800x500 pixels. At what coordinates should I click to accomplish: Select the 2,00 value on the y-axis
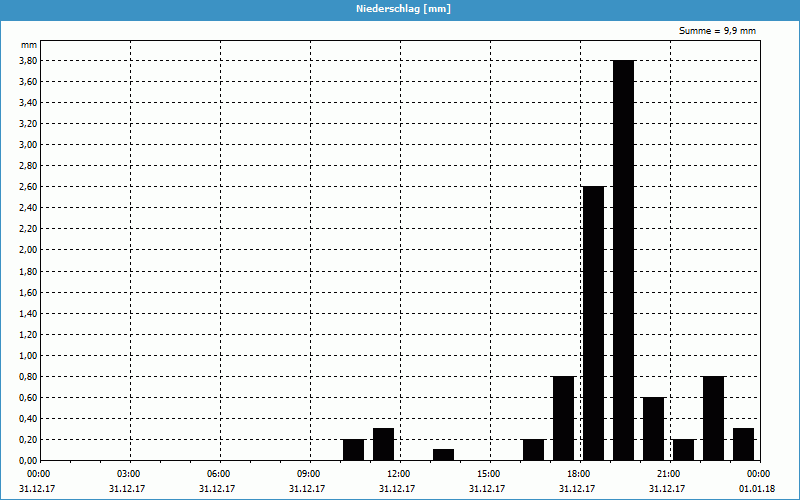tap(27, 250)
